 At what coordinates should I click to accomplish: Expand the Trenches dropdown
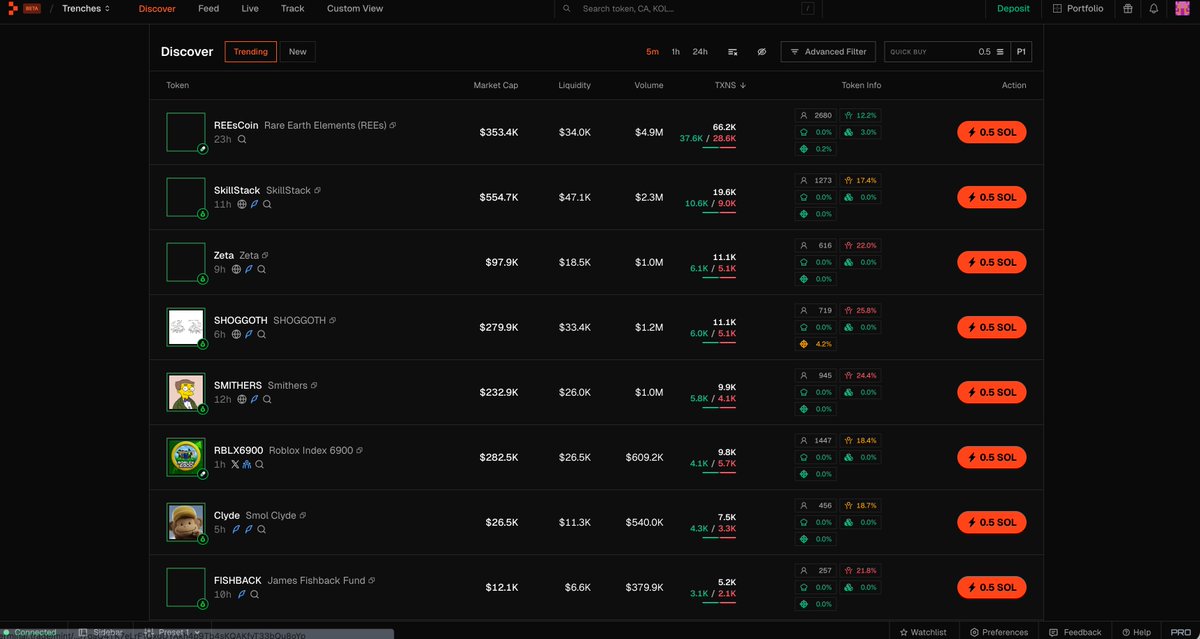pyautogui.click(x=86, y=9)
